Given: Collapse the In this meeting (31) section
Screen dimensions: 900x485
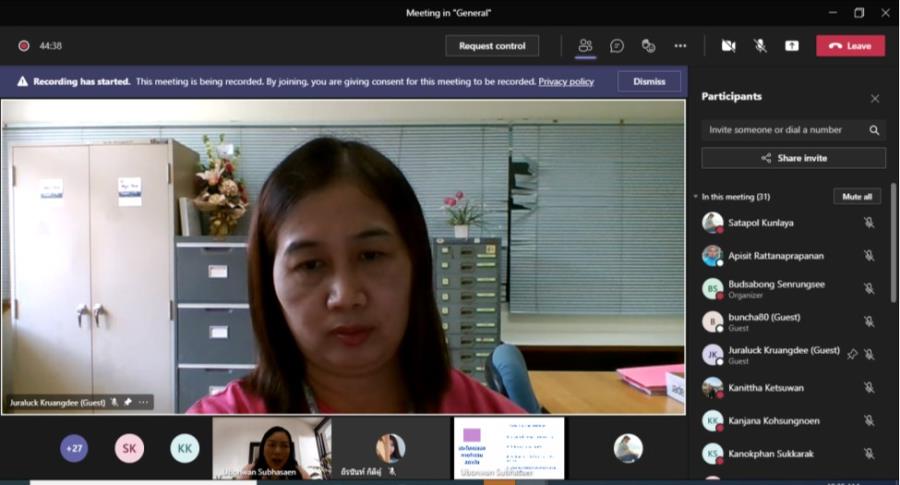Looking at the screenshot, I should pos(696,197).
